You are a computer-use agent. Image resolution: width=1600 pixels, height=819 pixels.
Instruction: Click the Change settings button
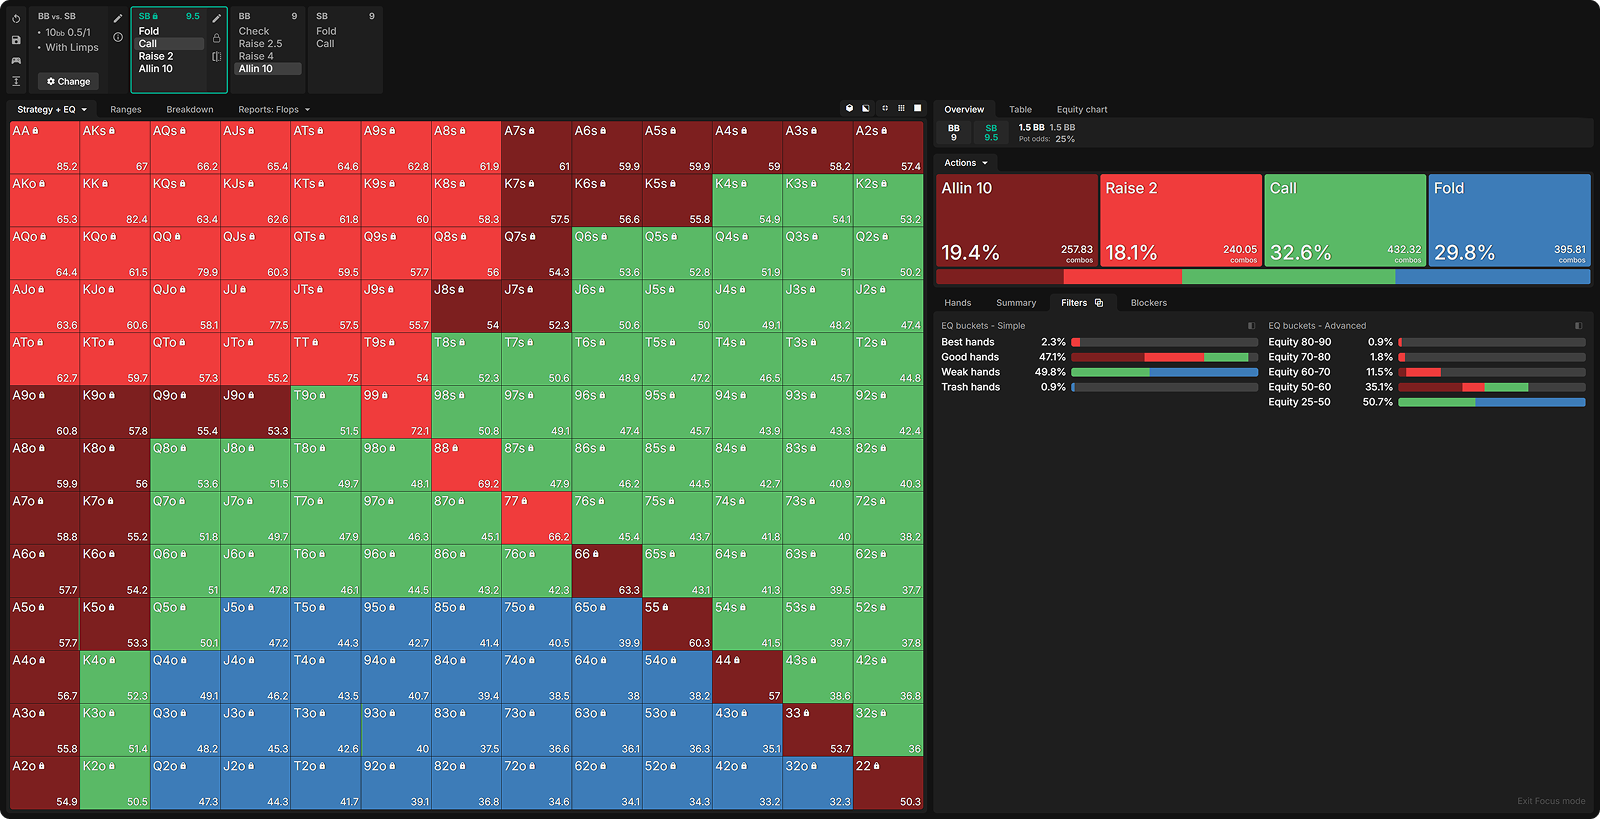(68, 82)
